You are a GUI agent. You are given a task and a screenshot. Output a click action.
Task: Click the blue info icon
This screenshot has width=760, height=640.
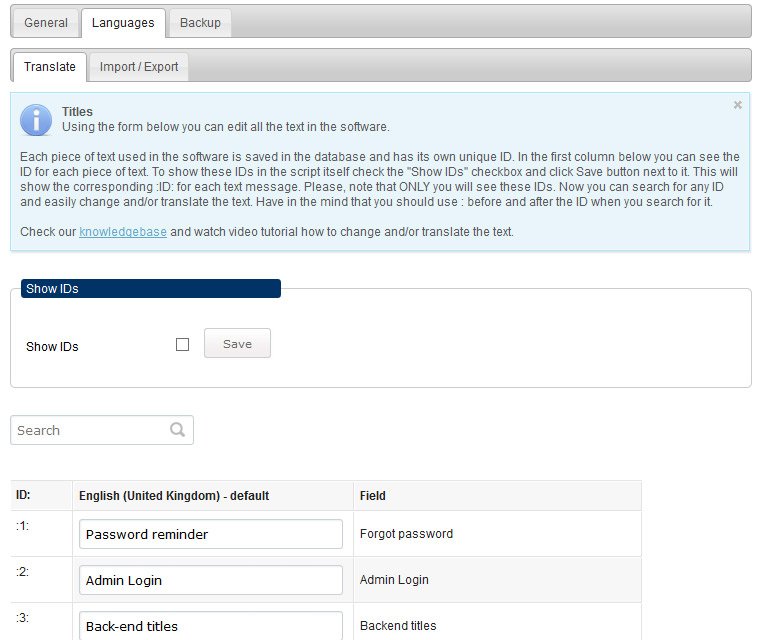click(x=36, y=120)
